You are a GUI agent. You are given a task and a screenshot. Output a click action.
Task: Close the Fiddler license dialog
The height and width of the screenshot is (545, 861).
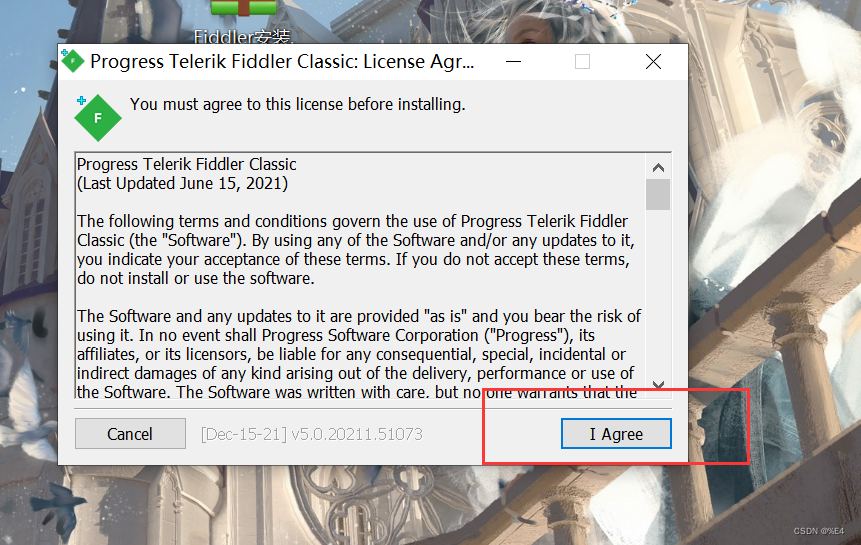point(653,61)
